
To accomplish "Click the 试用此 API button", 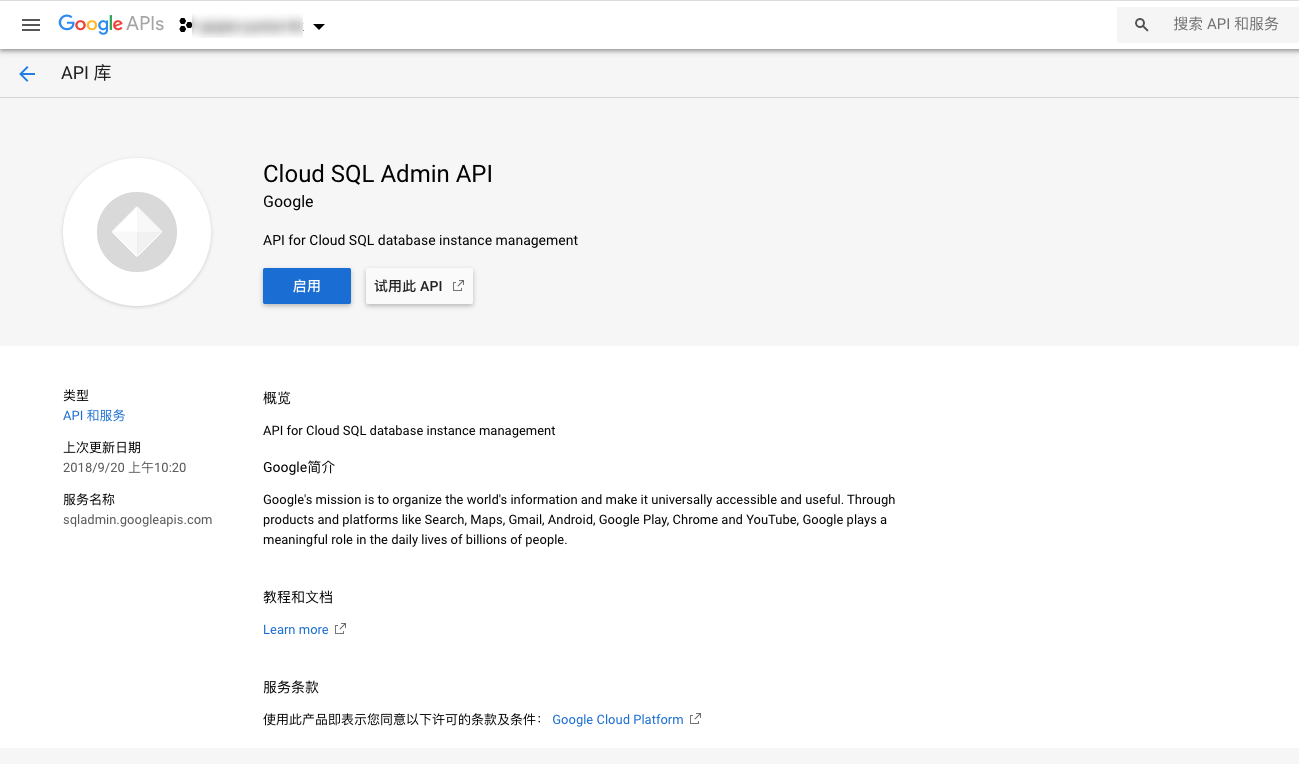I will tap(409, 286).
